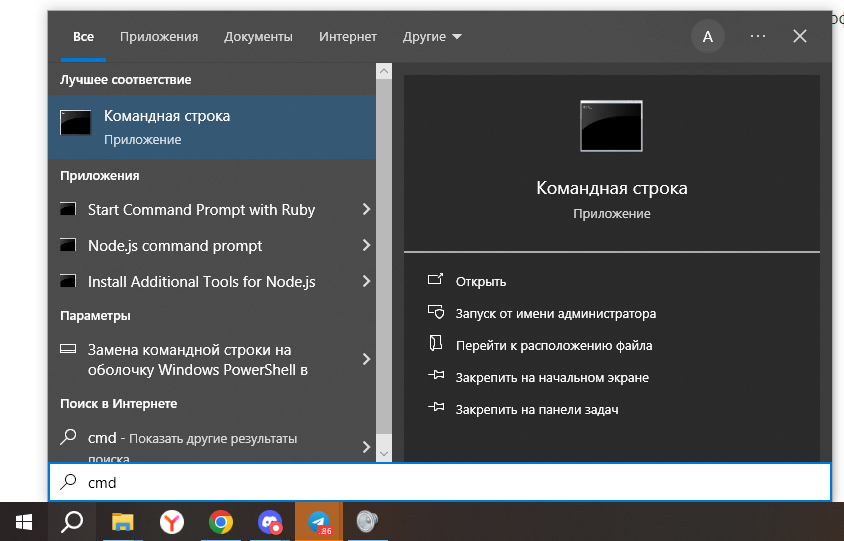The width and height of the screenshot is (844, 541).
Task: Switch to the Интернет tab
Action: click(x=348, y=37)
